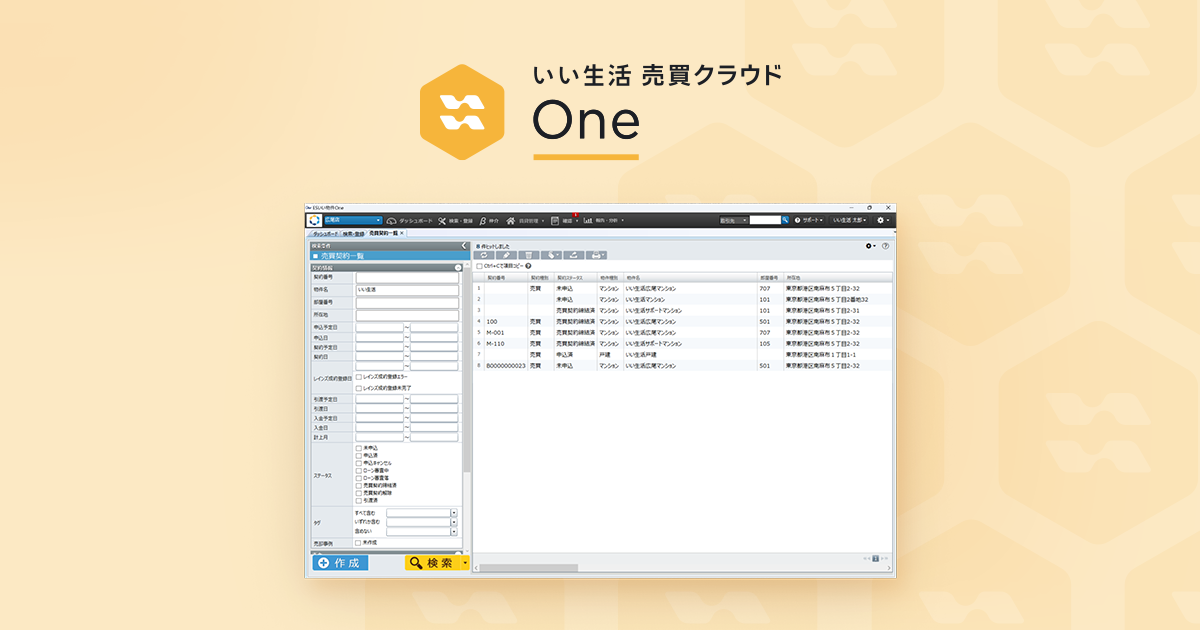
Task: Click the trash delete icon in toolbar
Action: [x=529, y=255]
